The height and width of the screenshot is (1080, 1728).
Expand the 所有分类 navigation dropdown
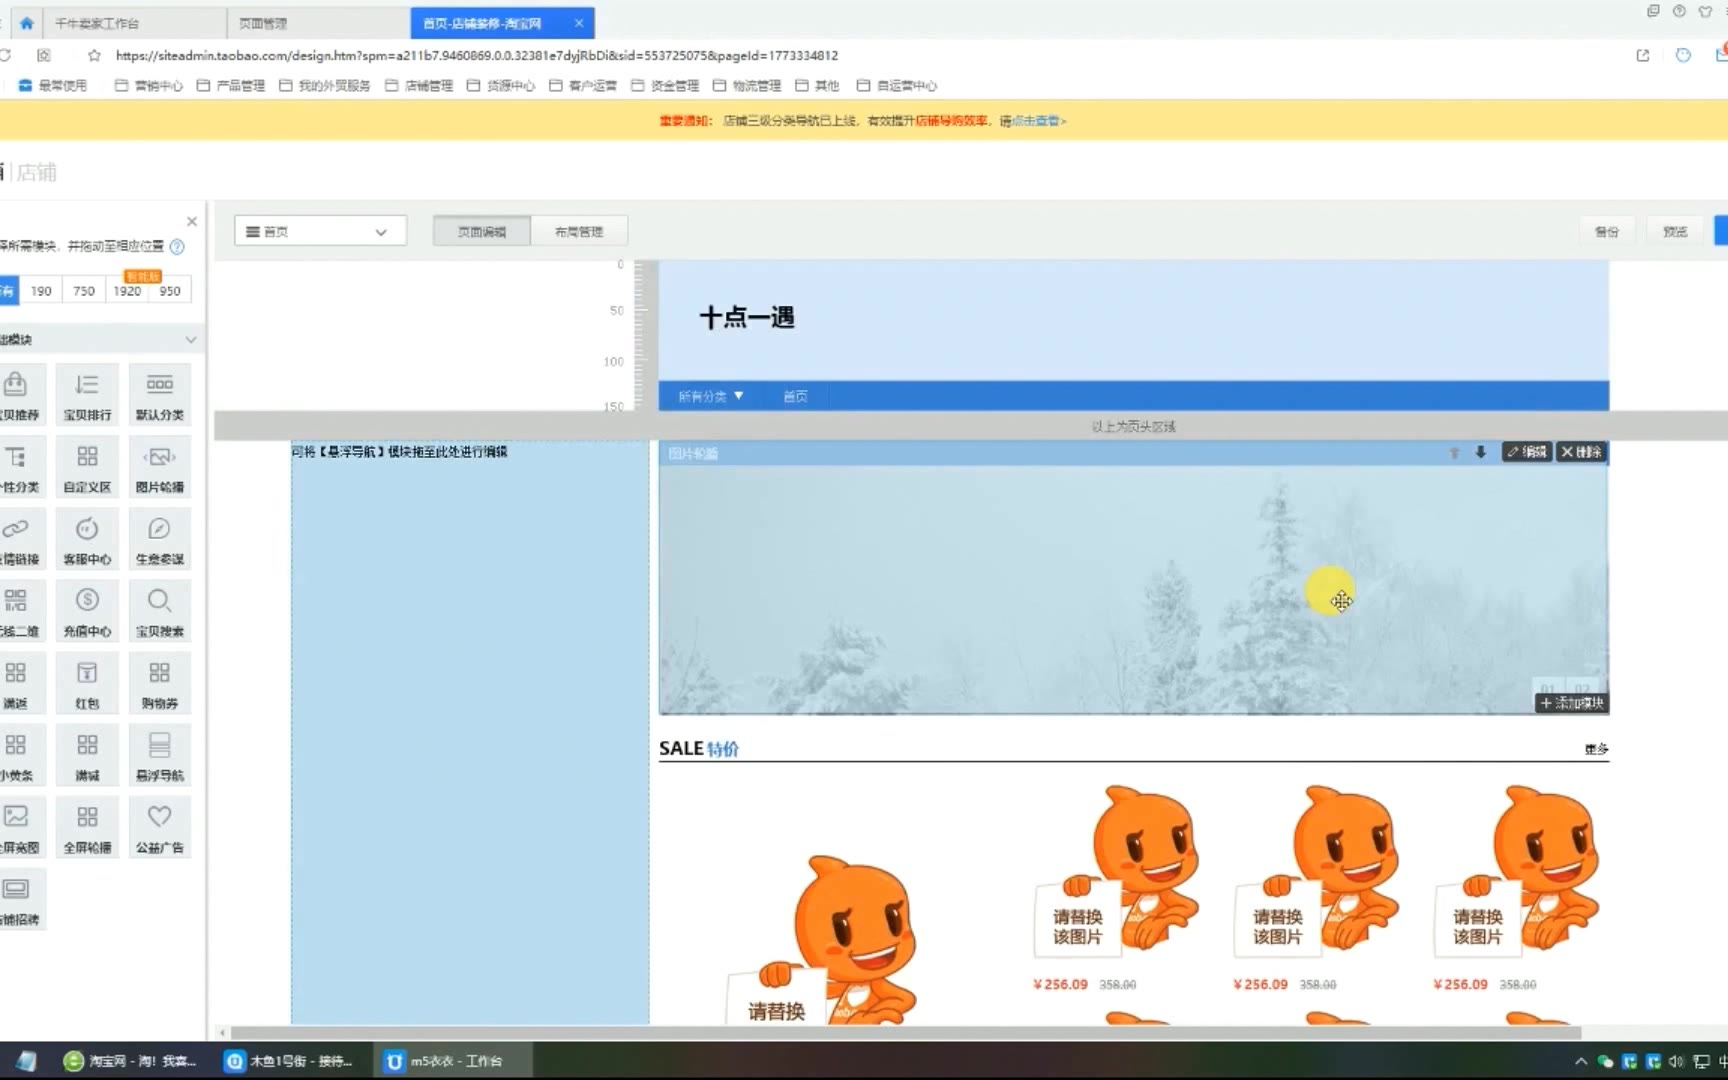tap(710, 396)
